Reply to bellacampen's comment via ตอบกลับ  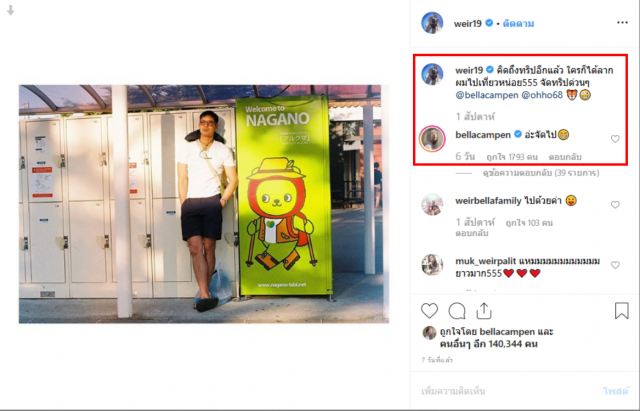tap(565, 157)
